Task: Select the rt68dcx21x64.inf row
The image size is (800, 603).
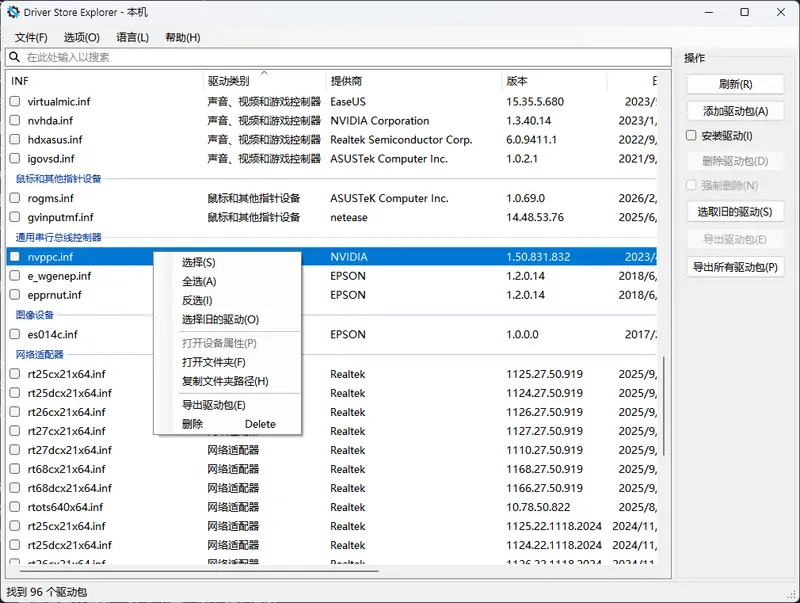Action: tap(332, 488)
